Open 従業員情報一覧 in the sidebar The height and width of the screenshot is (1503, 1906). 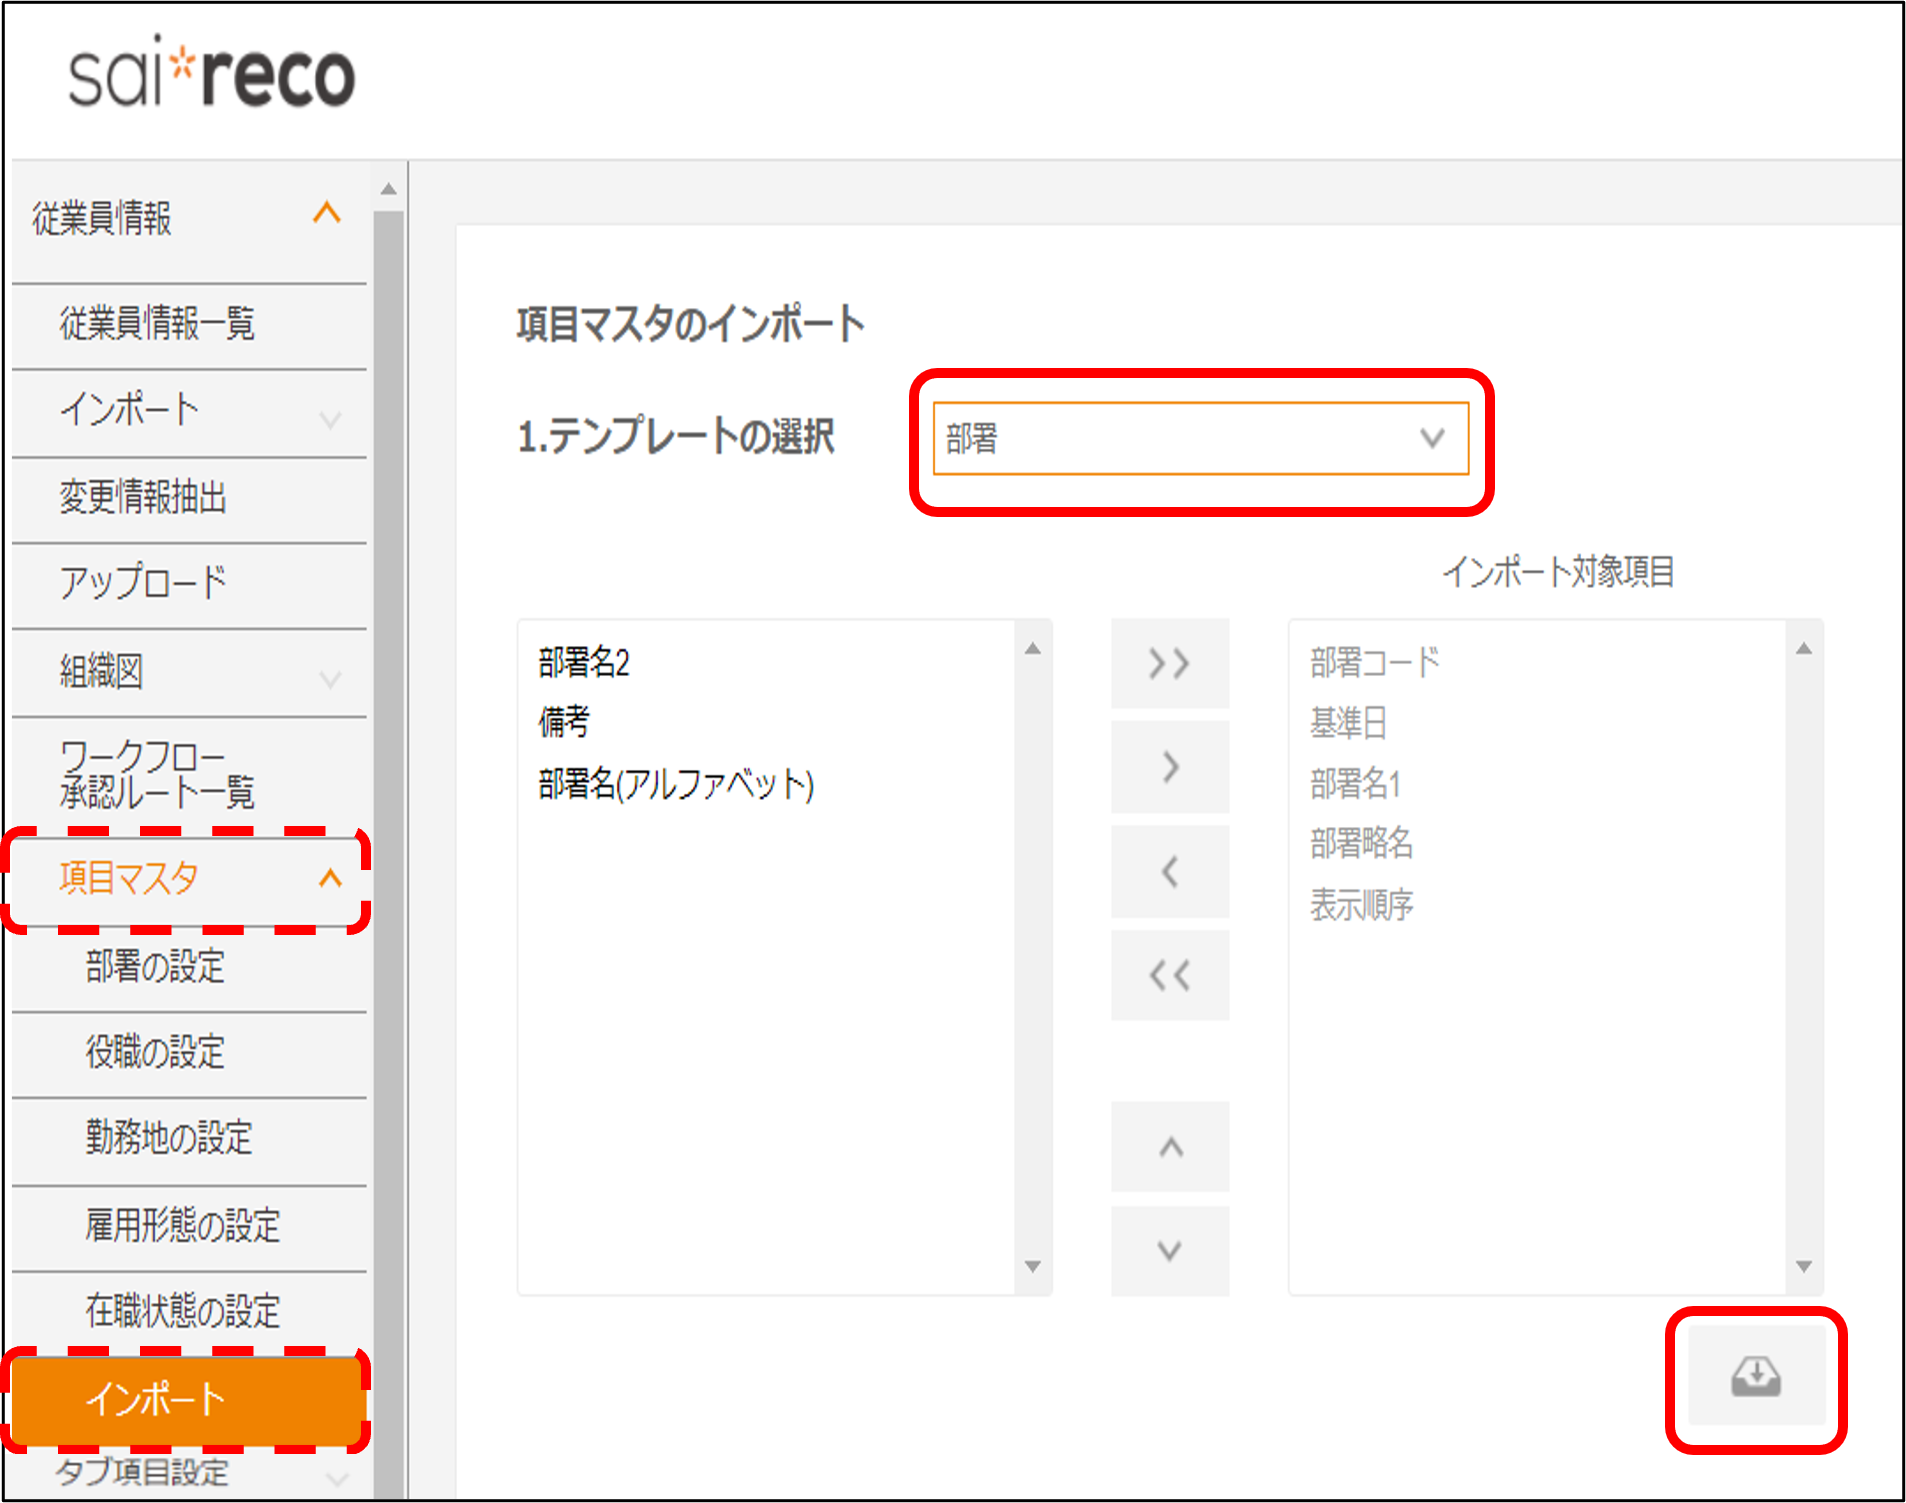157,324
